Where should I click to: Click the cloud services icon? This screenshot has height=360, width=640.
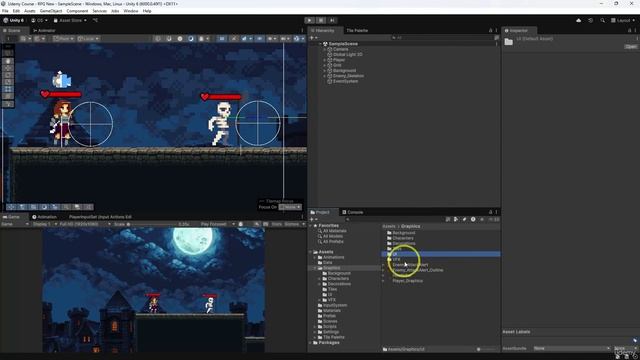coord(578,20)
